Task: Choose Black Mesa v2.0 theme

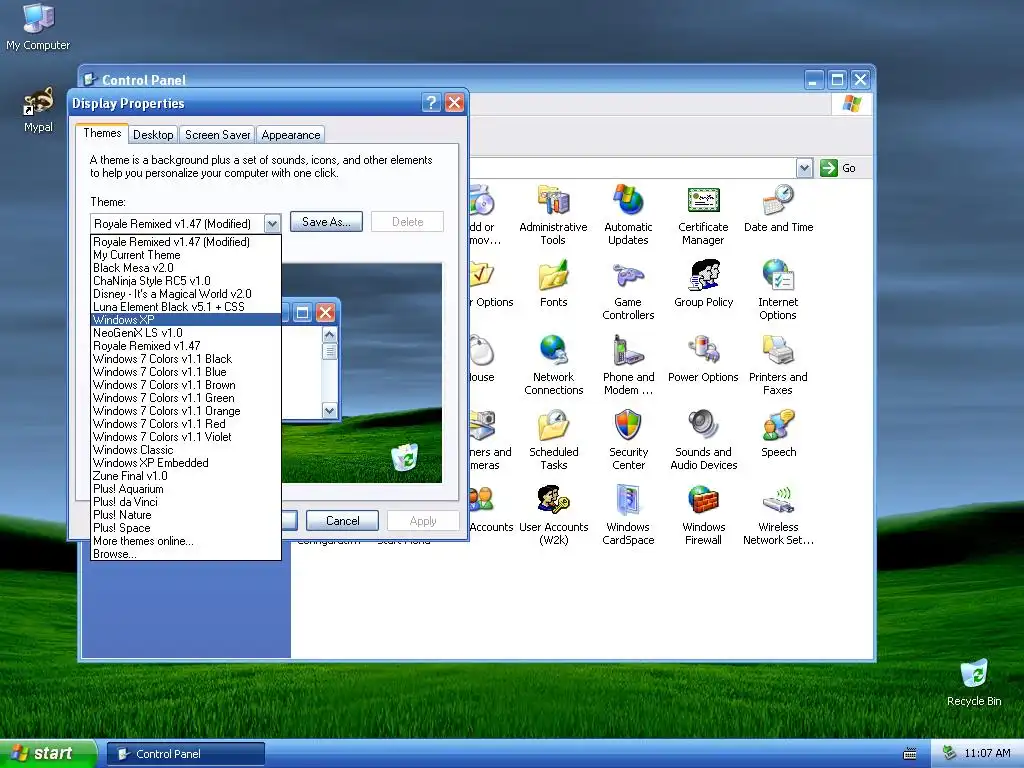Action: point(185,268)
